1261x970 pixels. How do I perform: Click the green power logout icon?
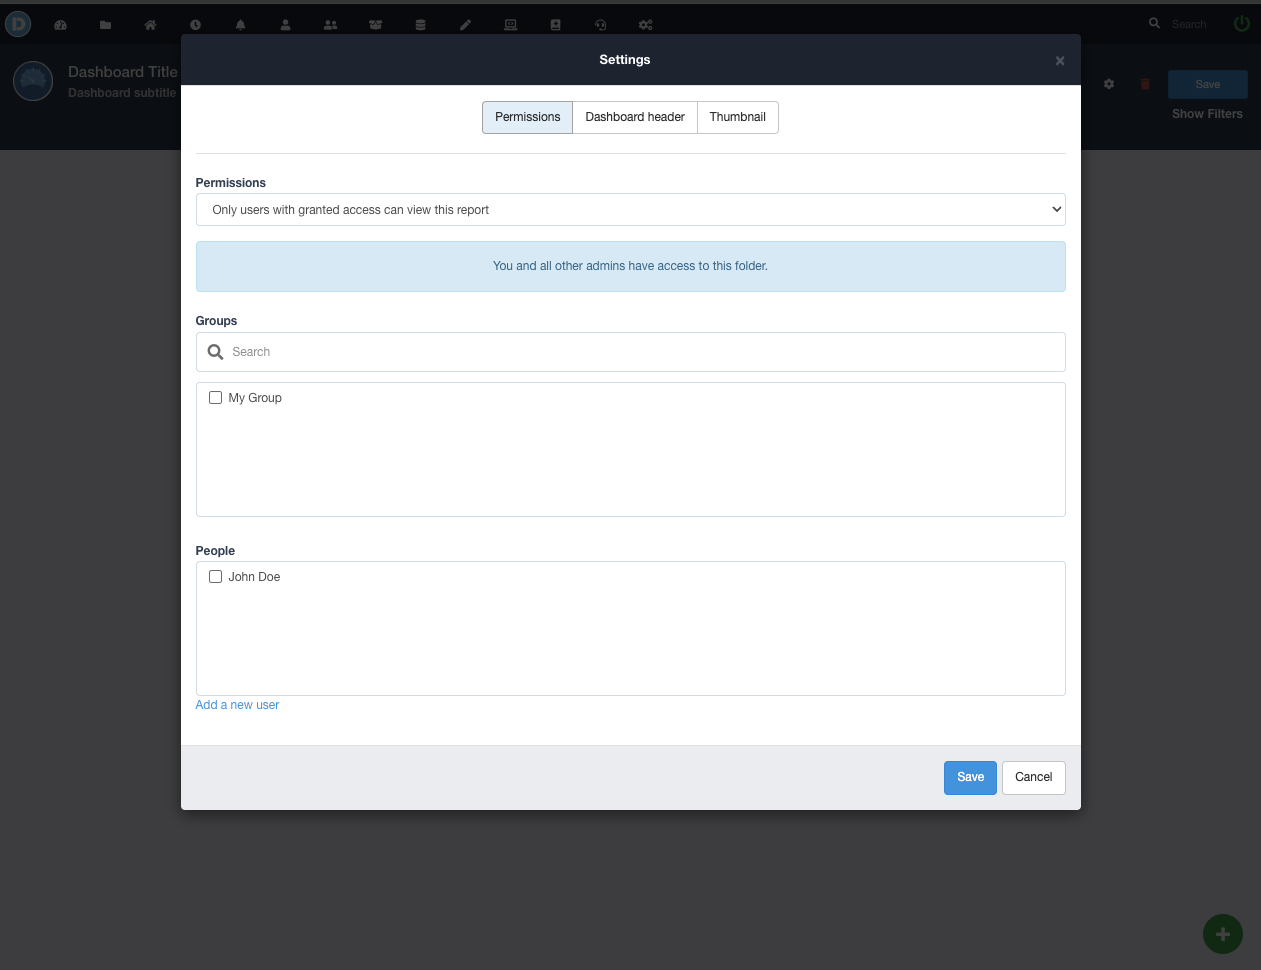1241,23
